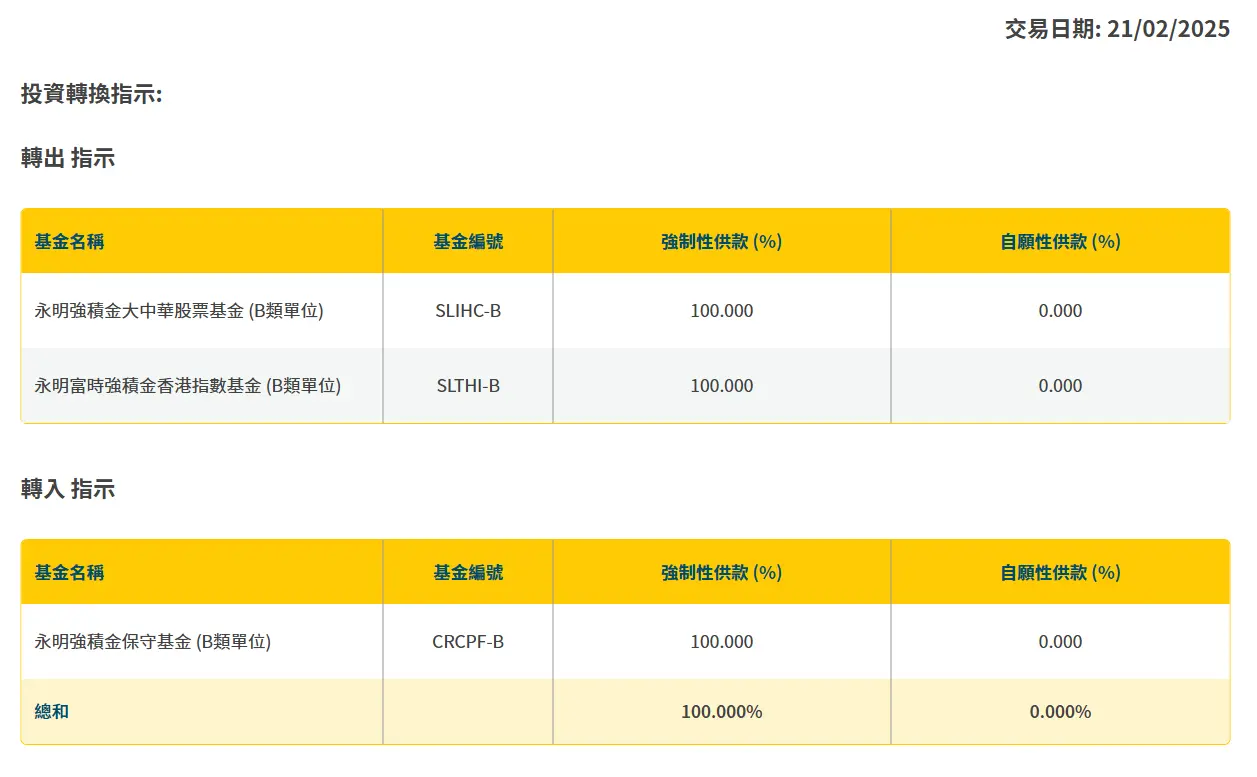1257x777 pixels.
Task: Click the total value 100.000%
Action: [722, 712]
